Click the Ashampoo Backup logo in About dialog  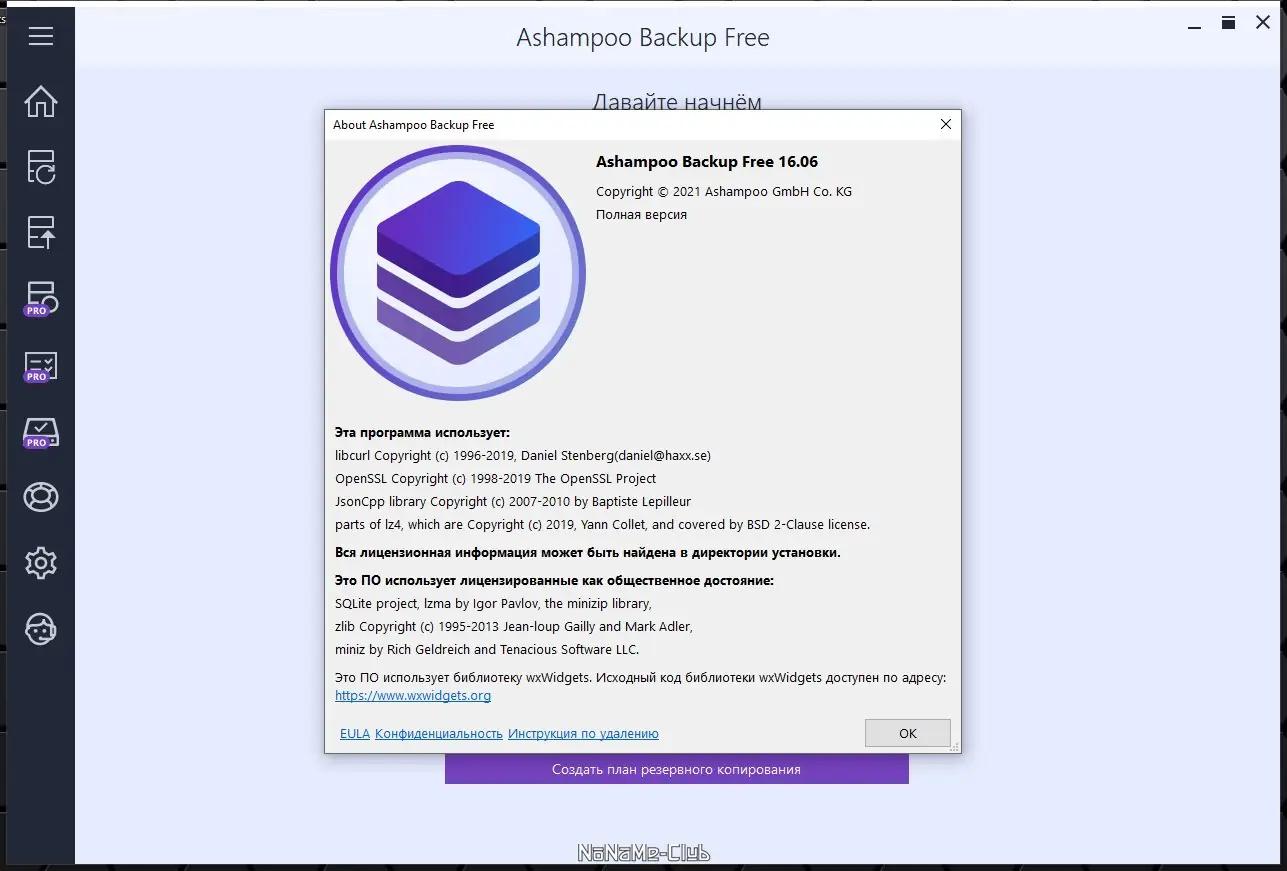(x=458, y=273)
